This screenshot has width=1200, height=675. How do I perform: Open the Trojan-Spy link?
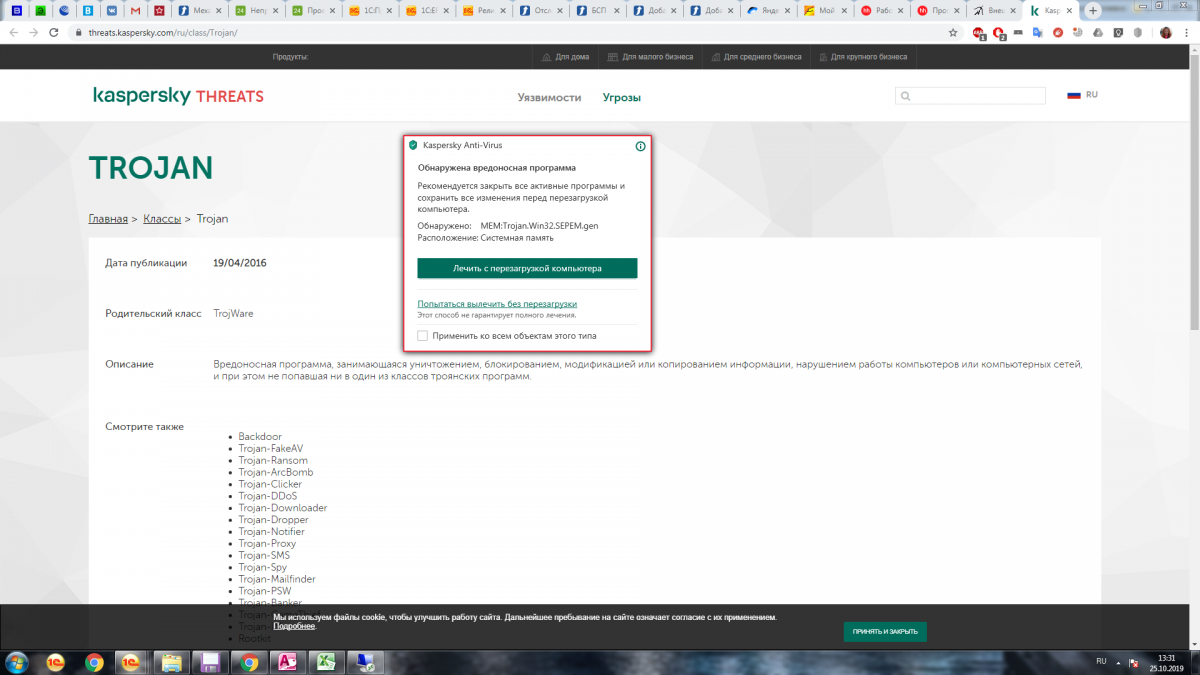tap(262, 567)
